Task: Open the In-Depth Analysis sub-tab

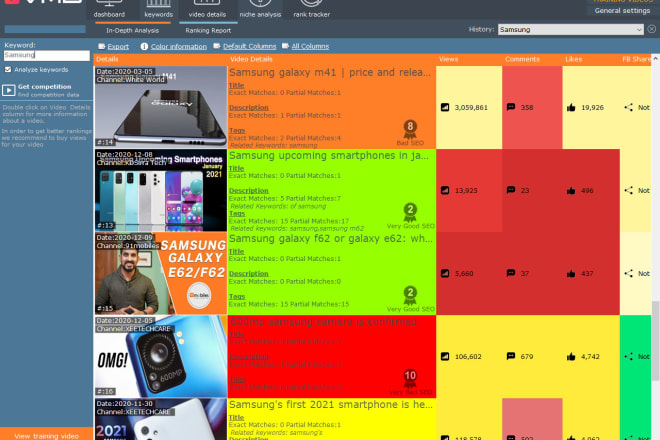Action: coord(132,30)
